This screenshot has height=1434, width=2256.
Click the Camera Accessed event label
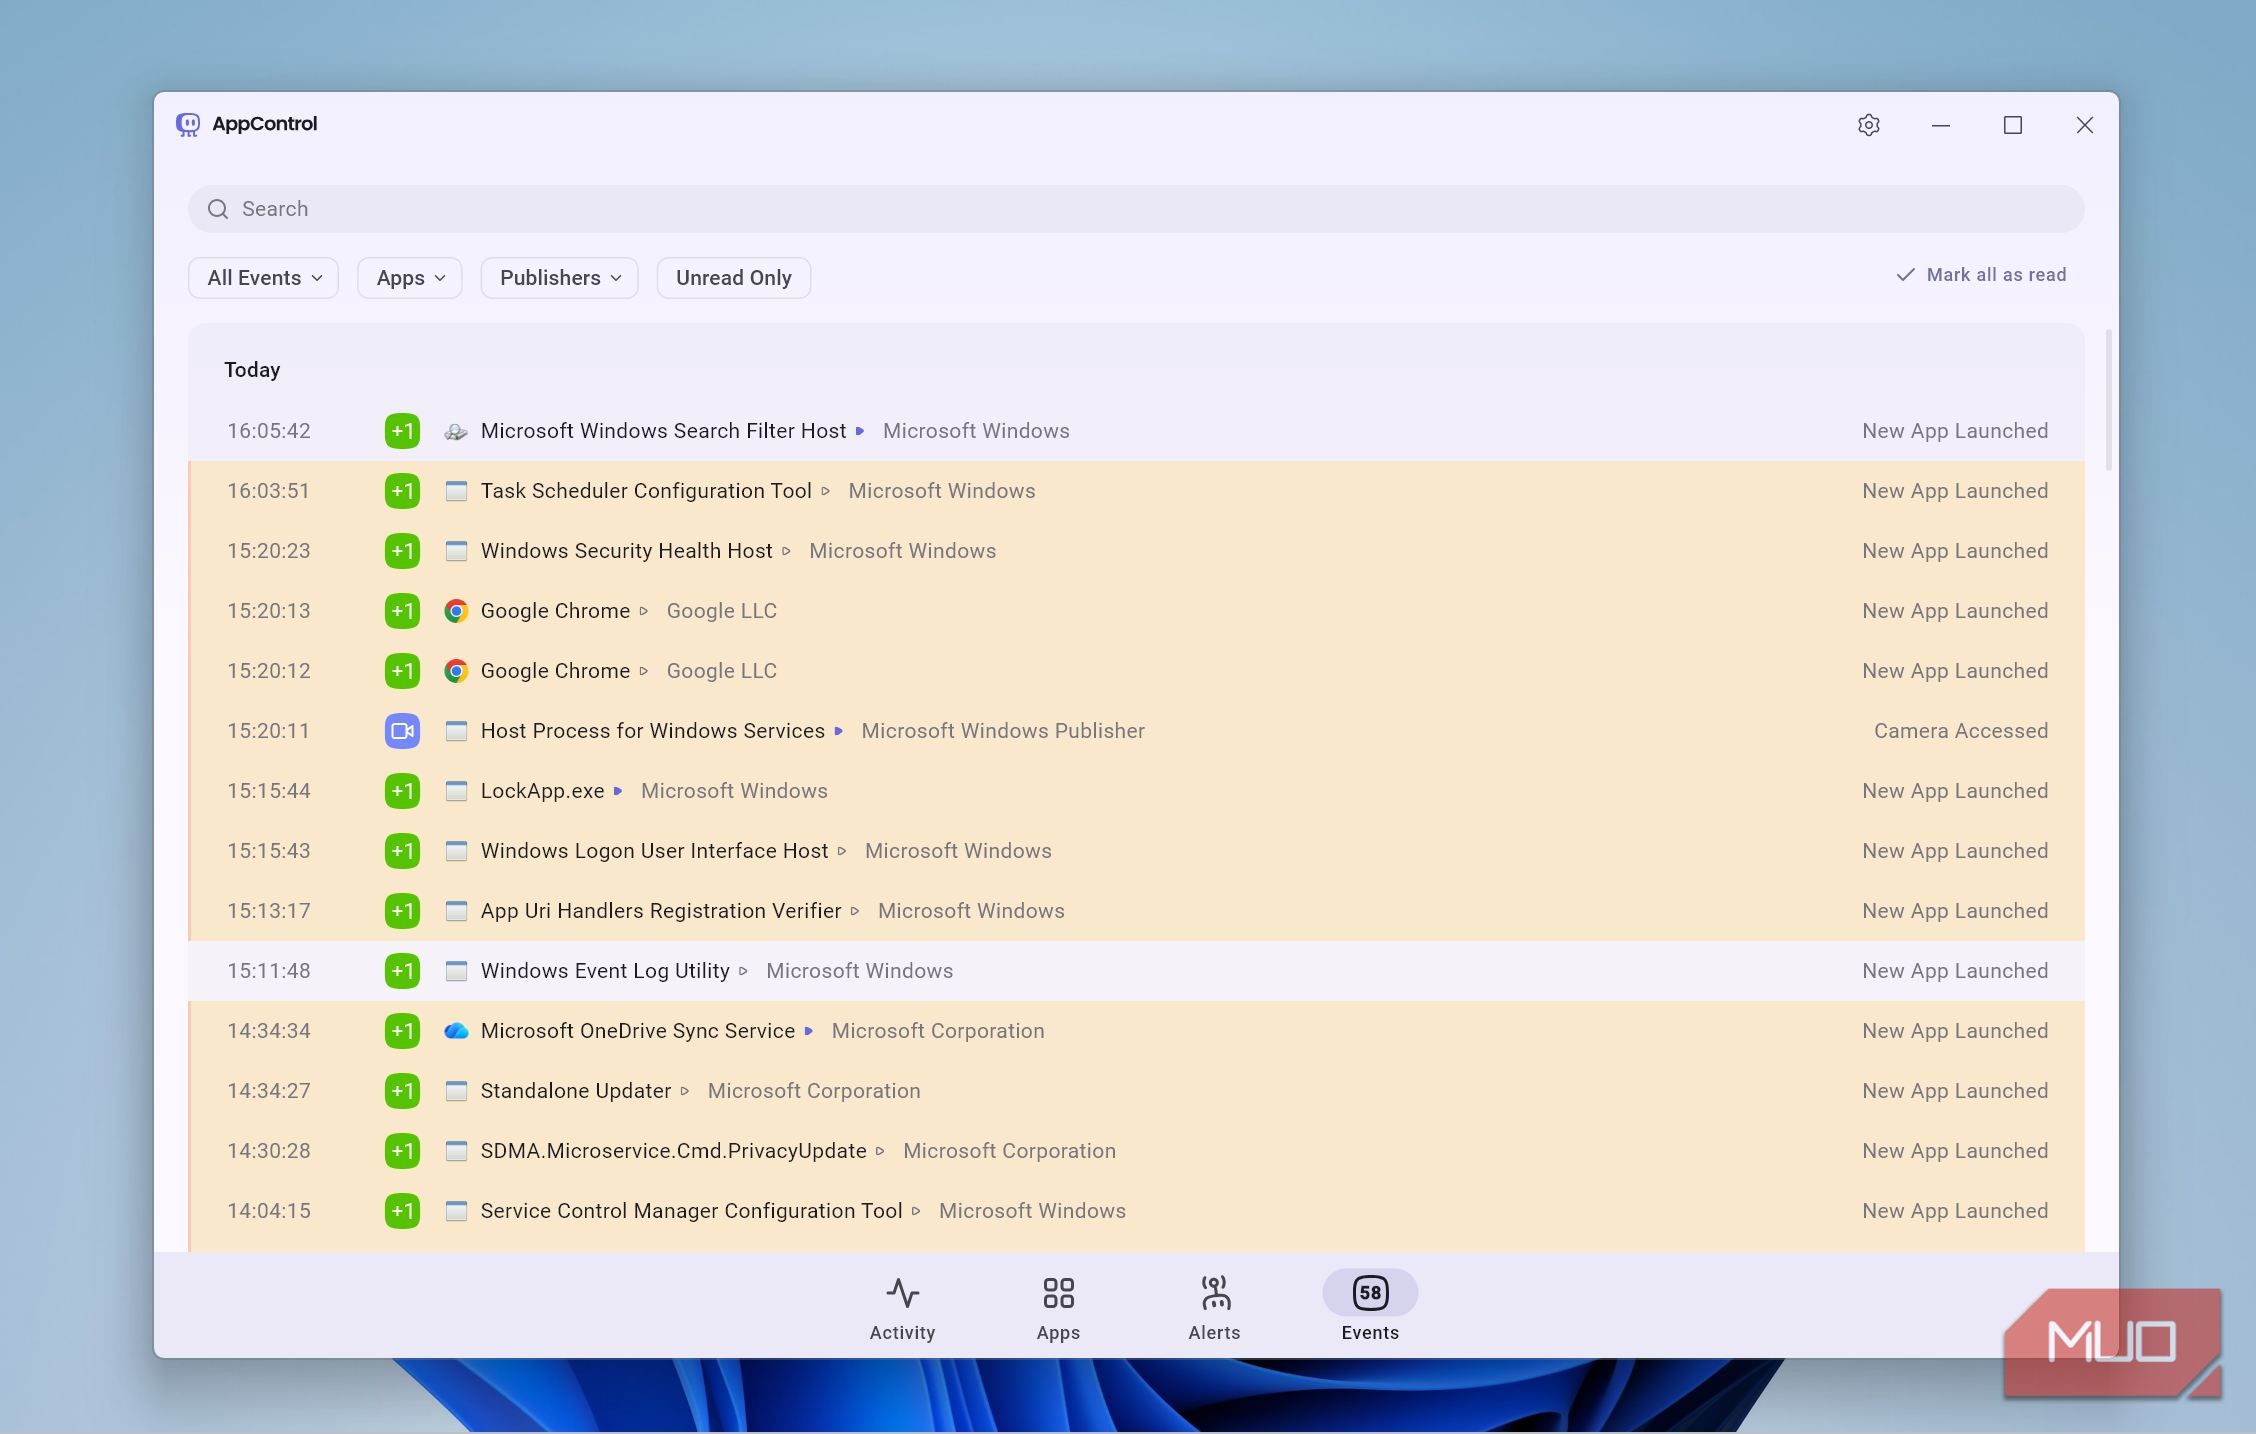point(1960,731)
